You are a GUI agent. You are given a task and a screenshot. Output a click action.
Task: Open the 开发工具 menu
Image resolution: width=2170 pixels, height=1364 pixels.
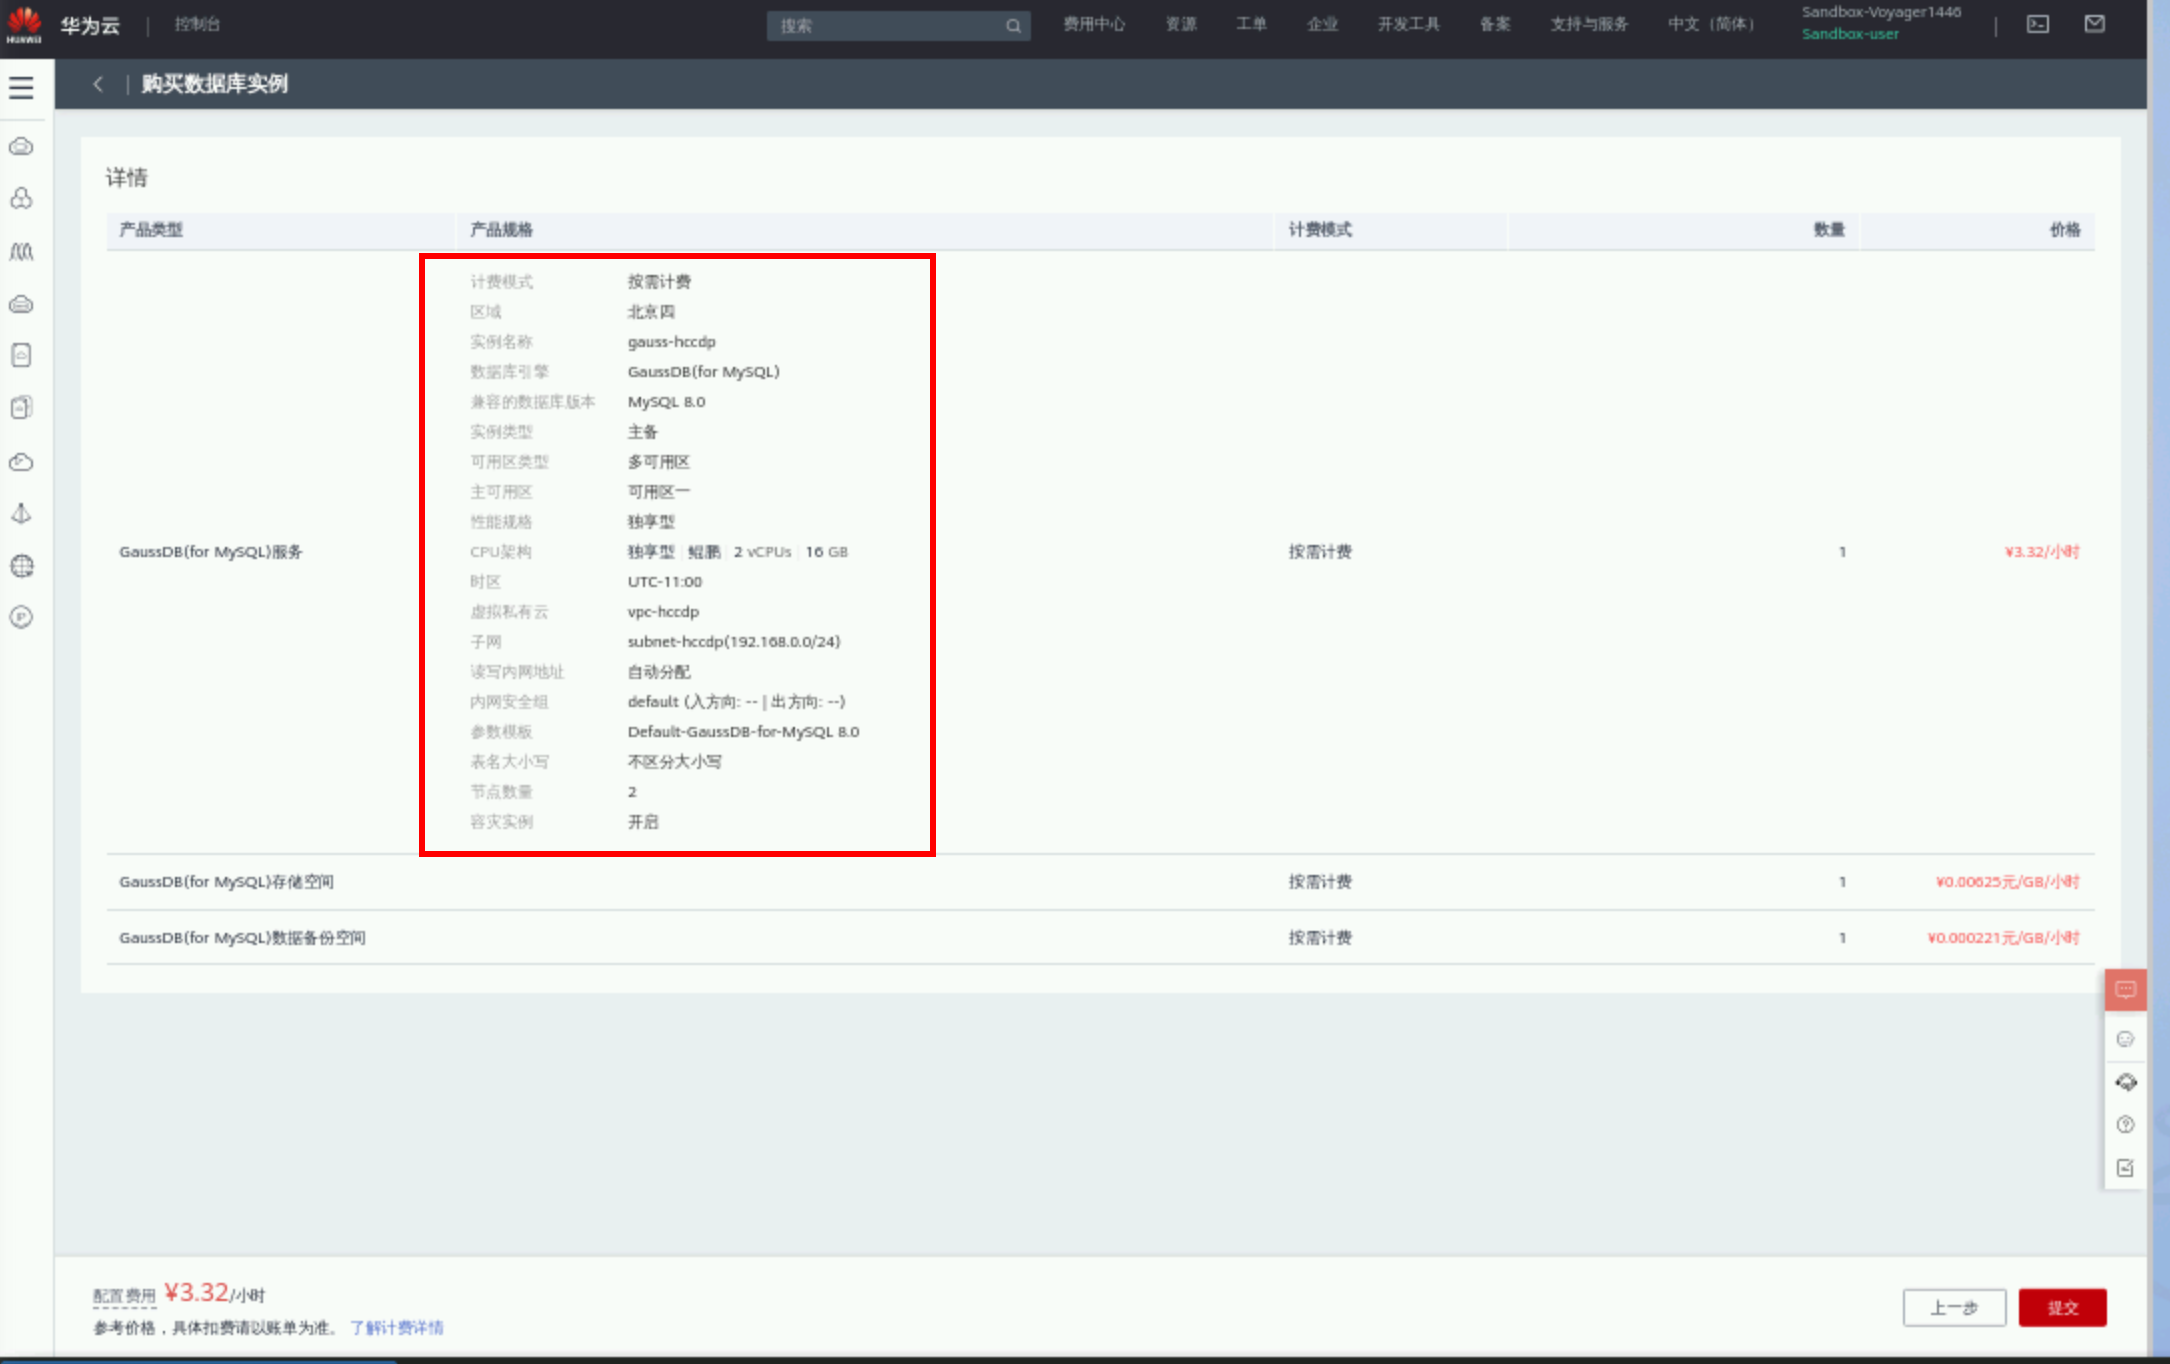coord(1408,24)
